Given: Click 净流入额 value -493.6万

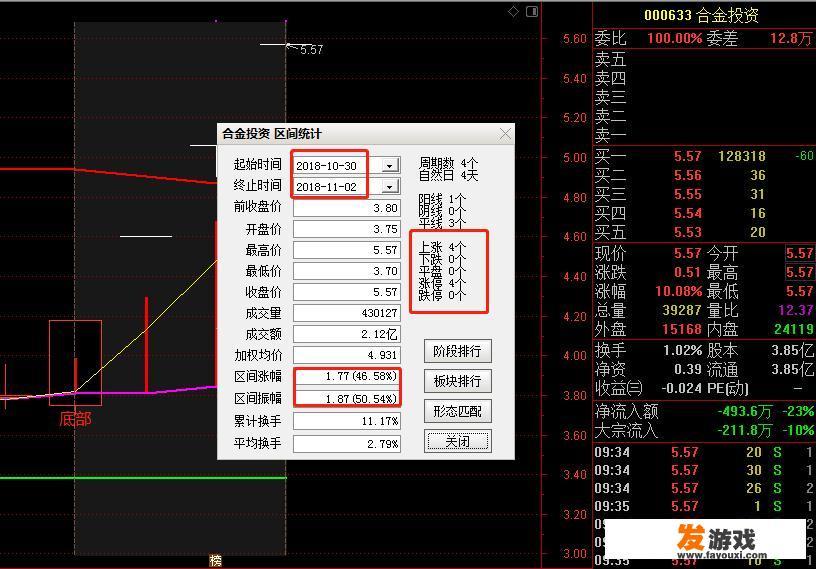Looking at the screenshot, I should click(745, 411).
